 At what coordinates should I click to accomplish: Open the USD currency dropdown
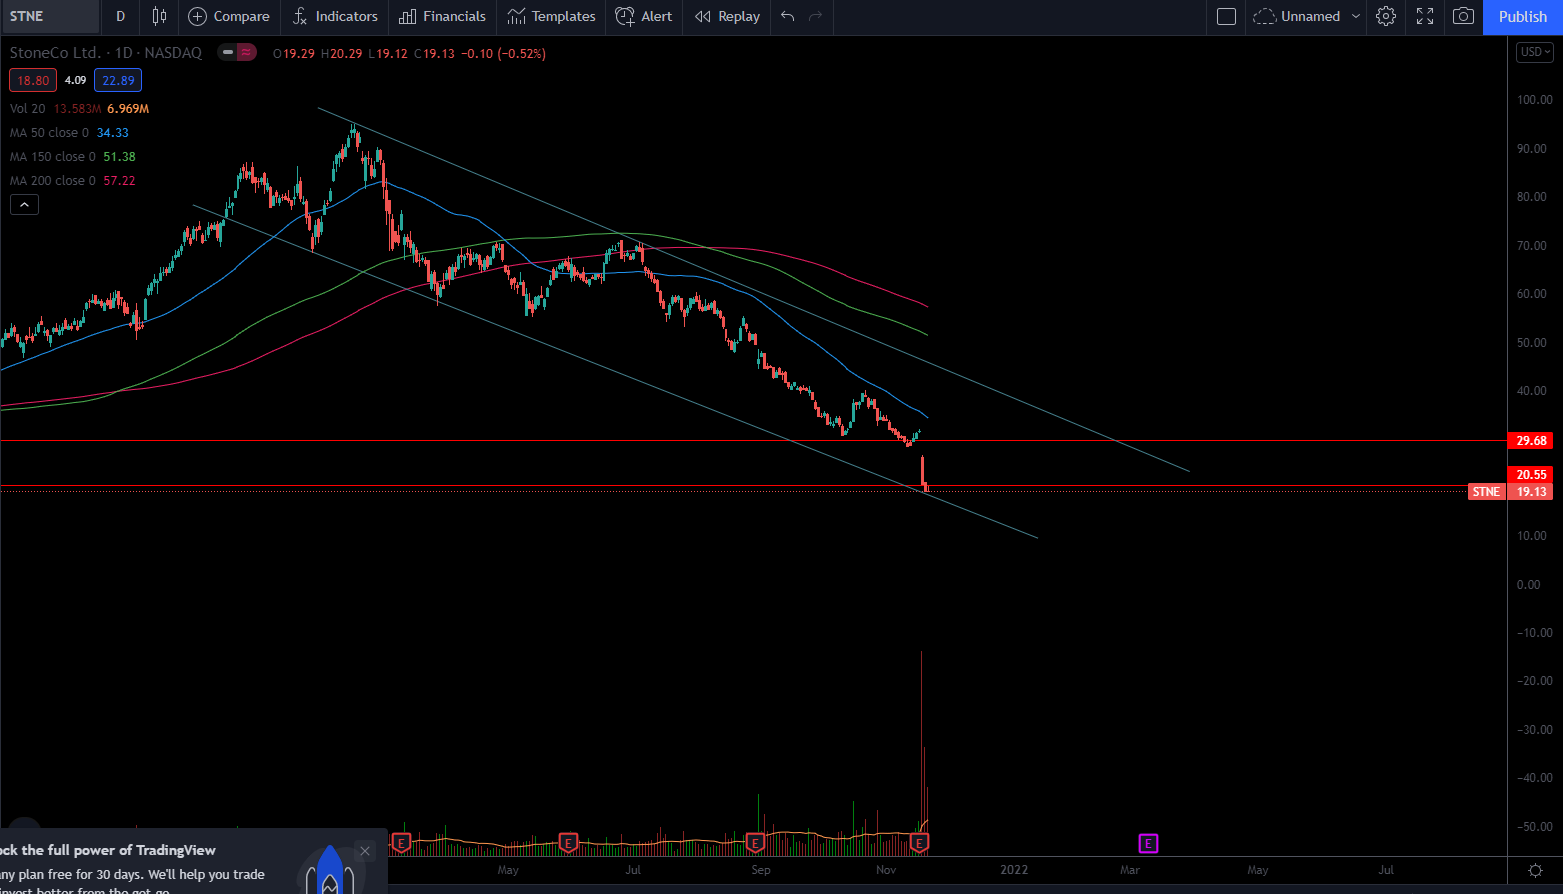tap(1535, 52)
